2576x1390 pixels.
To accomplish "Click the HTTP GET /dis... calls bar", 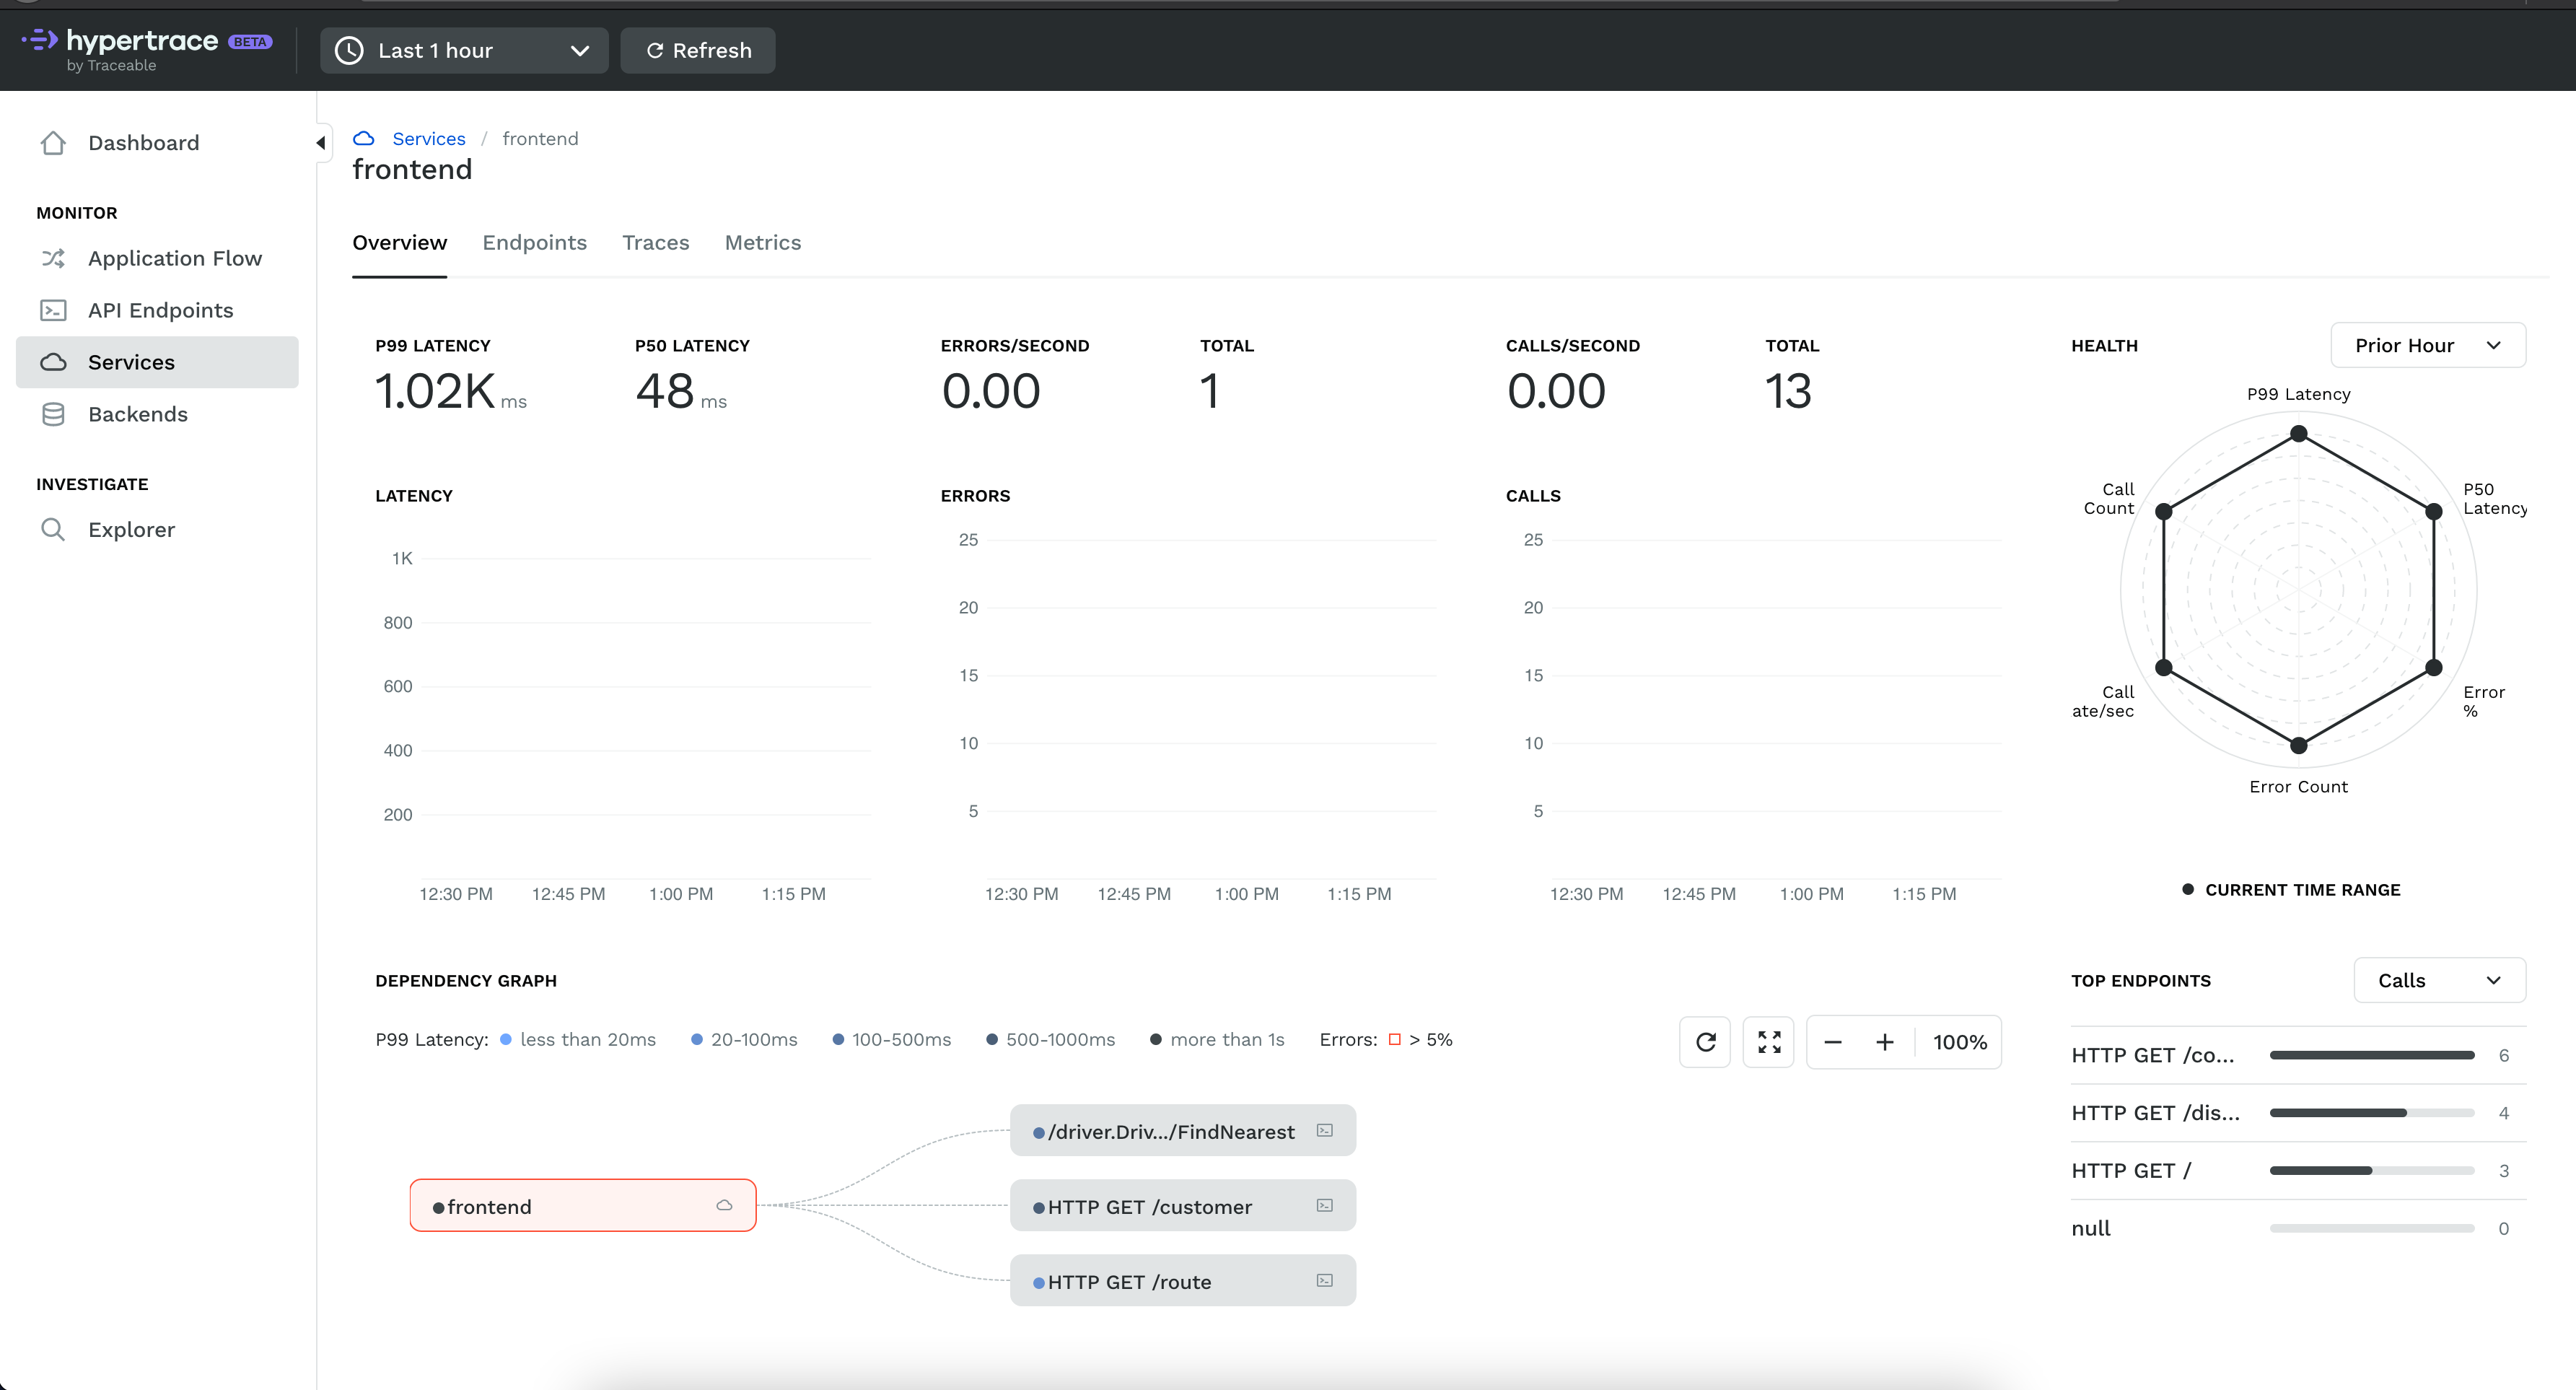I will tap(2372, 1113).
